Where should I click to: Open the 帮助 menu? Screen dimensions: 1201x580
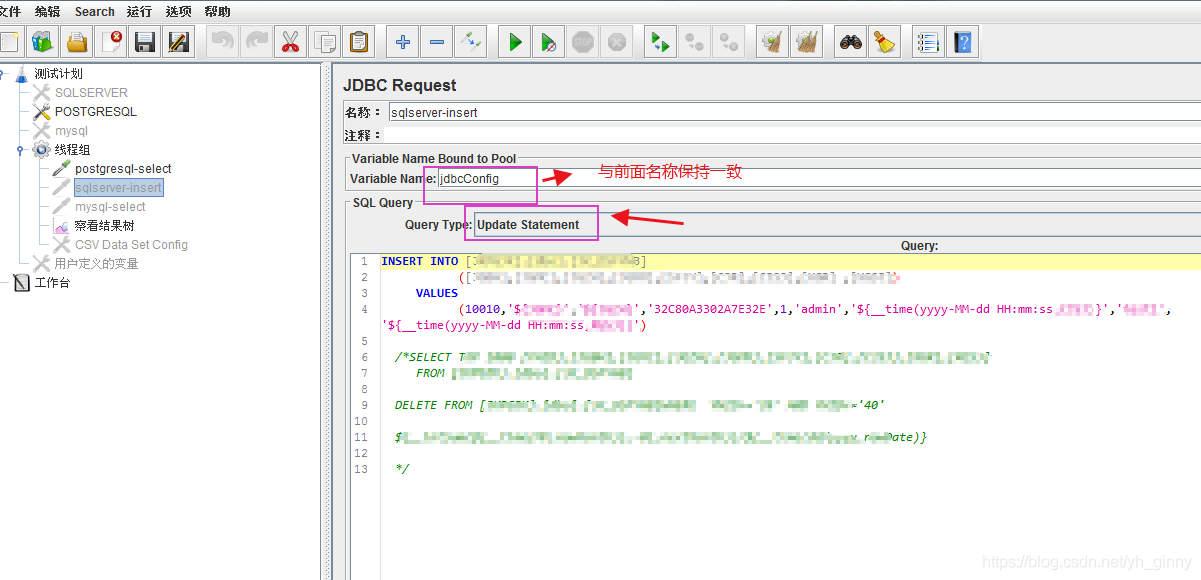click(x=217, y=11)
